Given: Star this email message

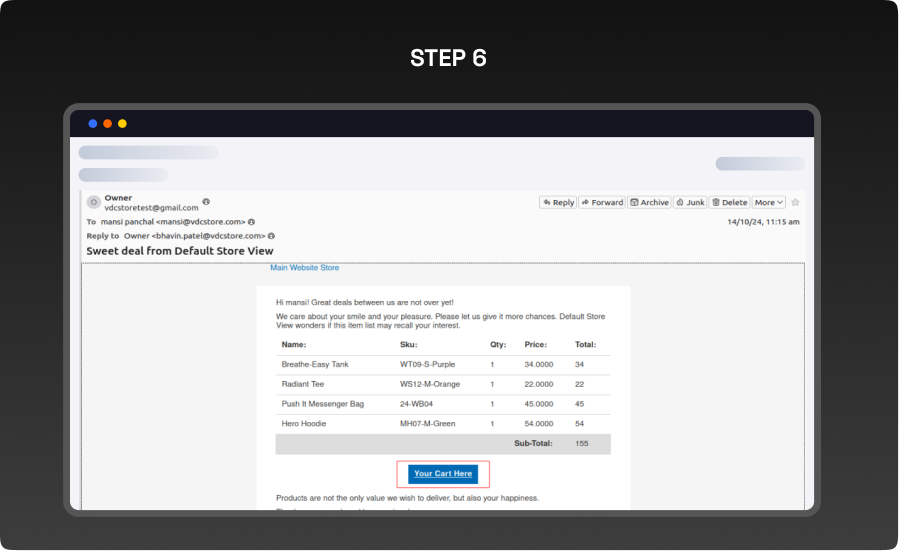Looking at the screenshot, I should pyautogui.click(x=795, y=202).
